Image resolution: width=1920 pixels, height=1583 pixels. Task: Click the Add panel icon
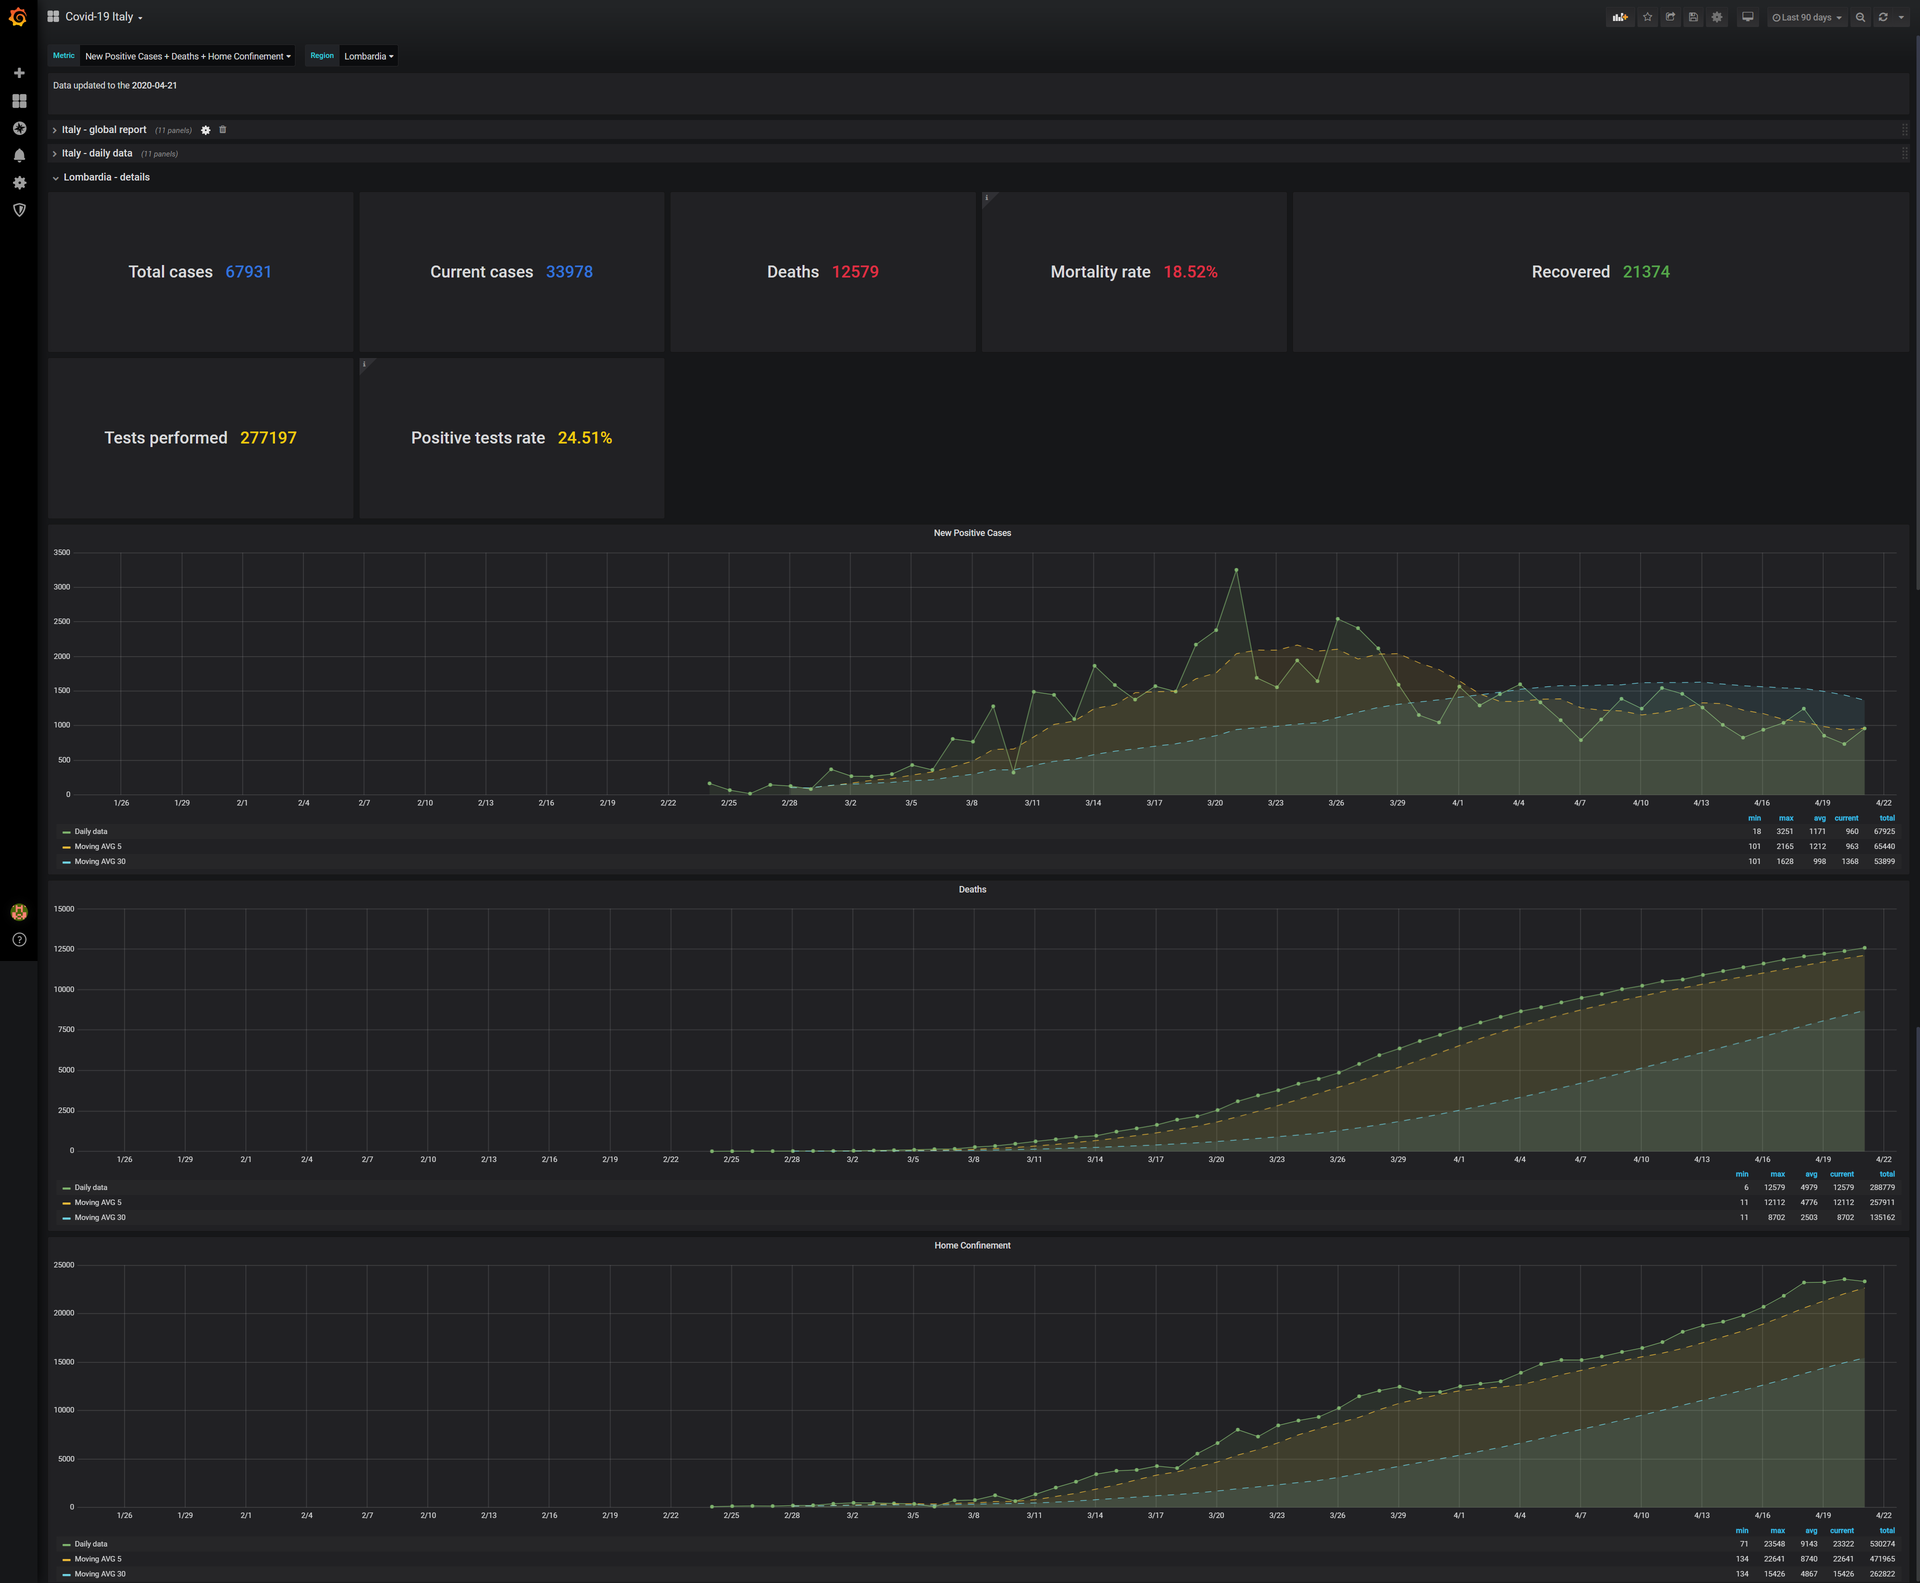[x=1619, y=17]
